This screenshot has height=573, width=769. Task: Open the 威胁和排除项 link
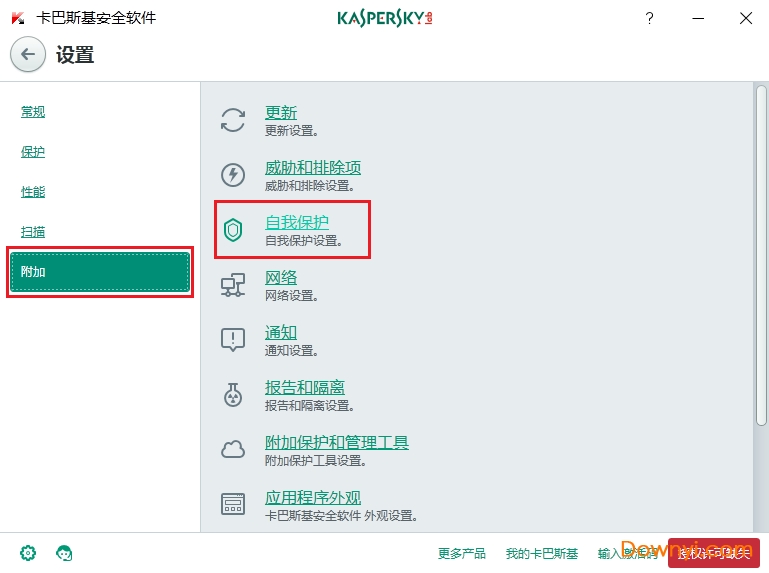pyautogui.click(x=312, y=167)
